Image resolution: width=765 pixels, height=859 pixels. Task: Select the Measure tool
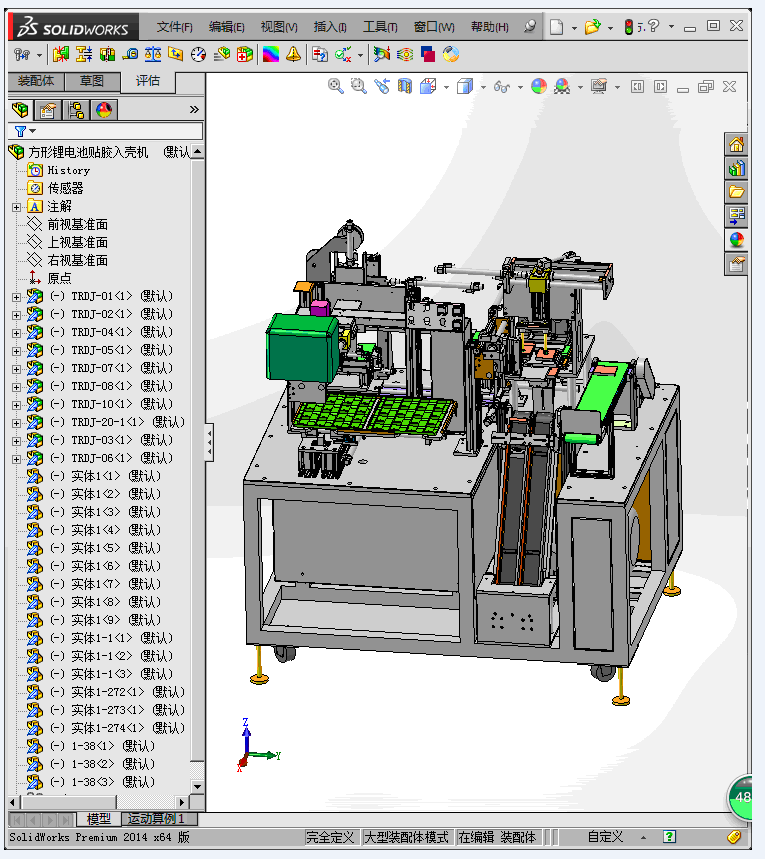(130, 54)
